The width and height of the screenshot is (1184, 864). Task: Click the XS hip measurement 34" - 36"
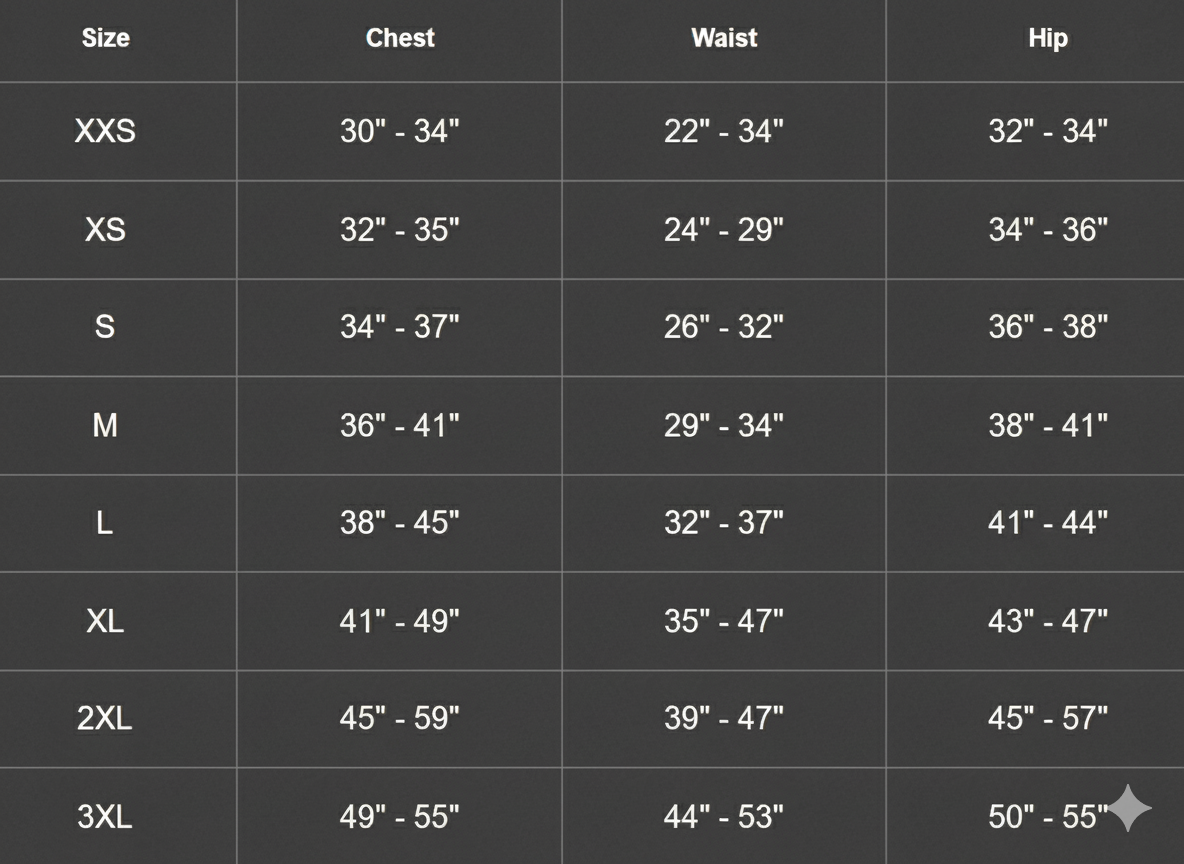(x=1048, y=229)
